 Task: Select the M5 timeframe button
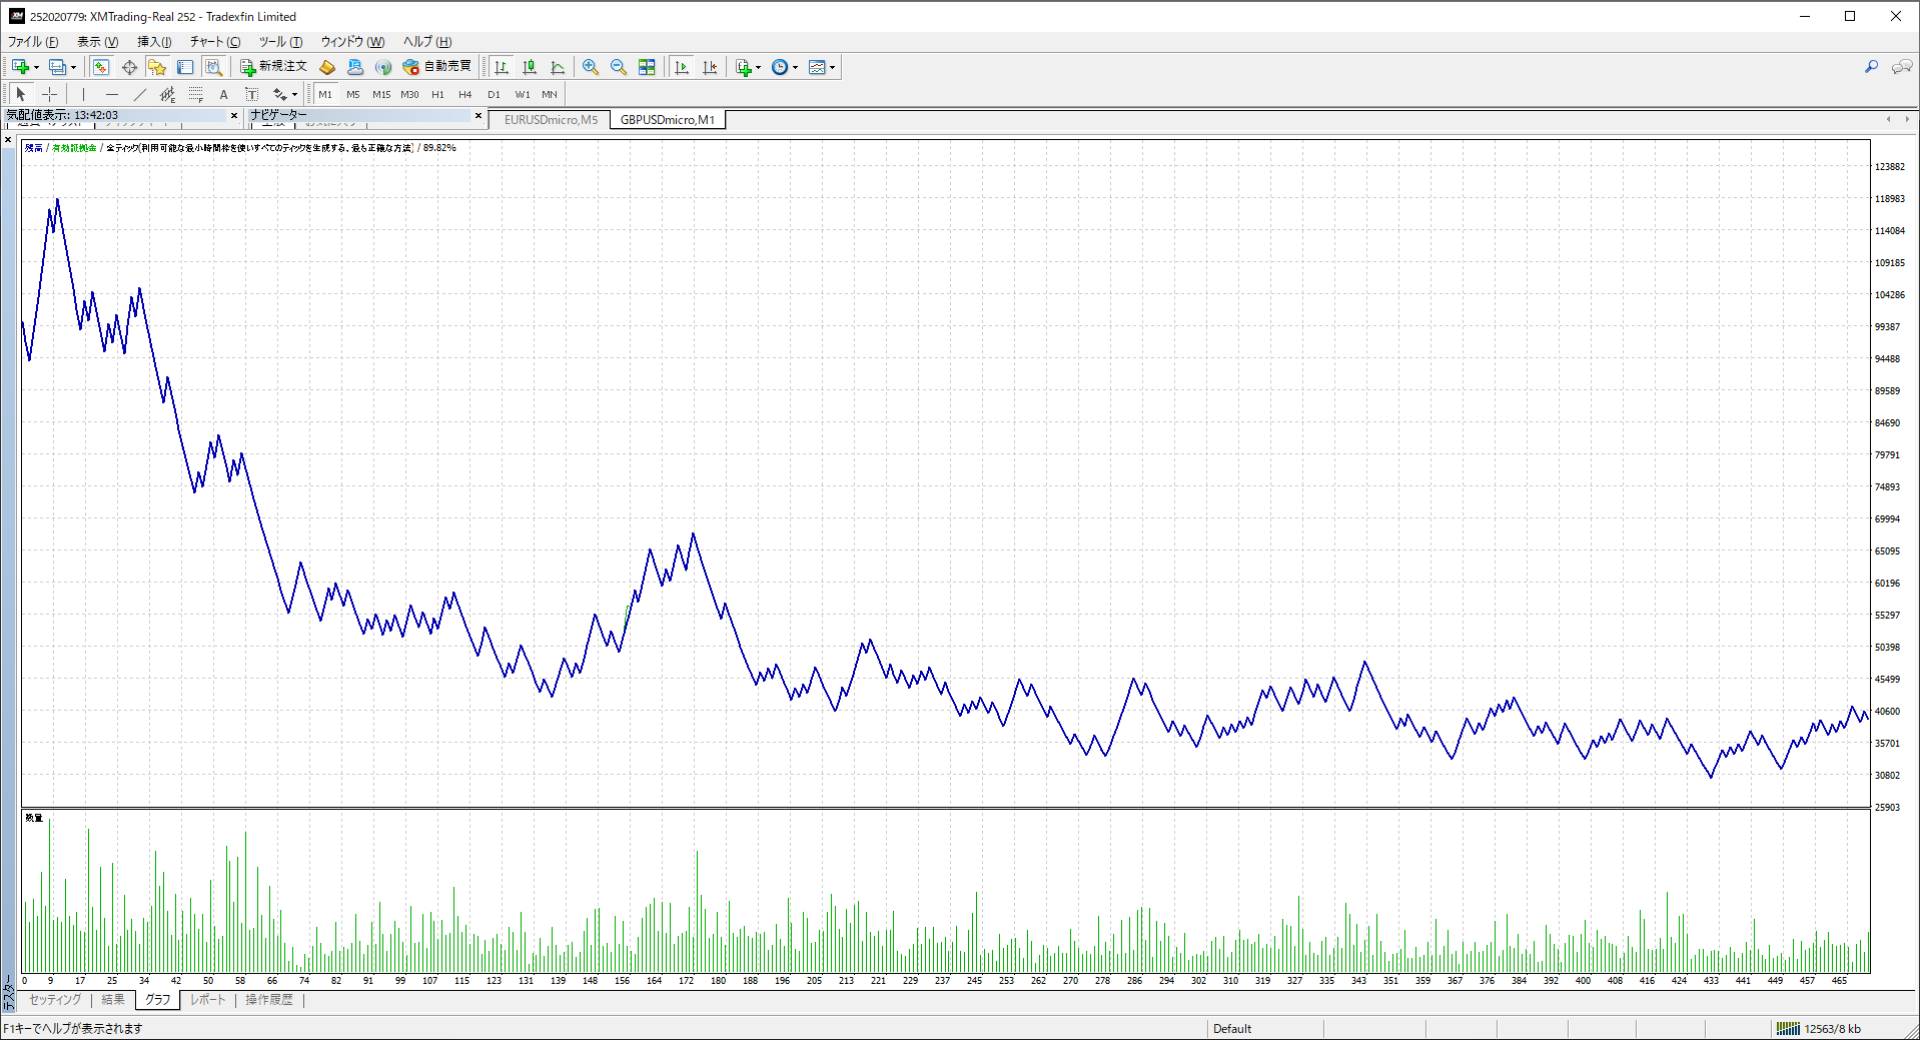click(x=353, y=94)
